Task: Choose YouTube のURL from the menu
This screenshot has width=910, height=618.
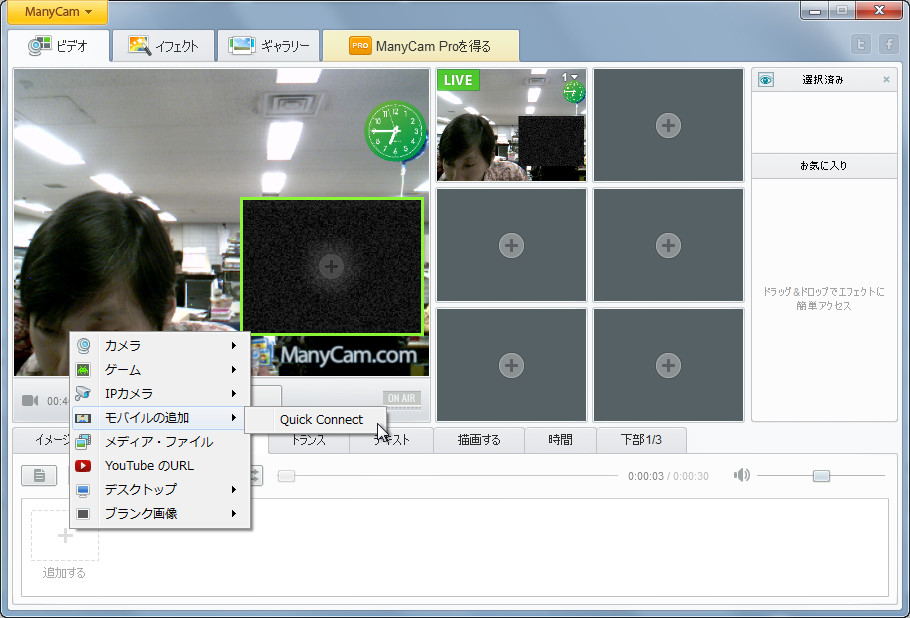Action: pos(160,465)
